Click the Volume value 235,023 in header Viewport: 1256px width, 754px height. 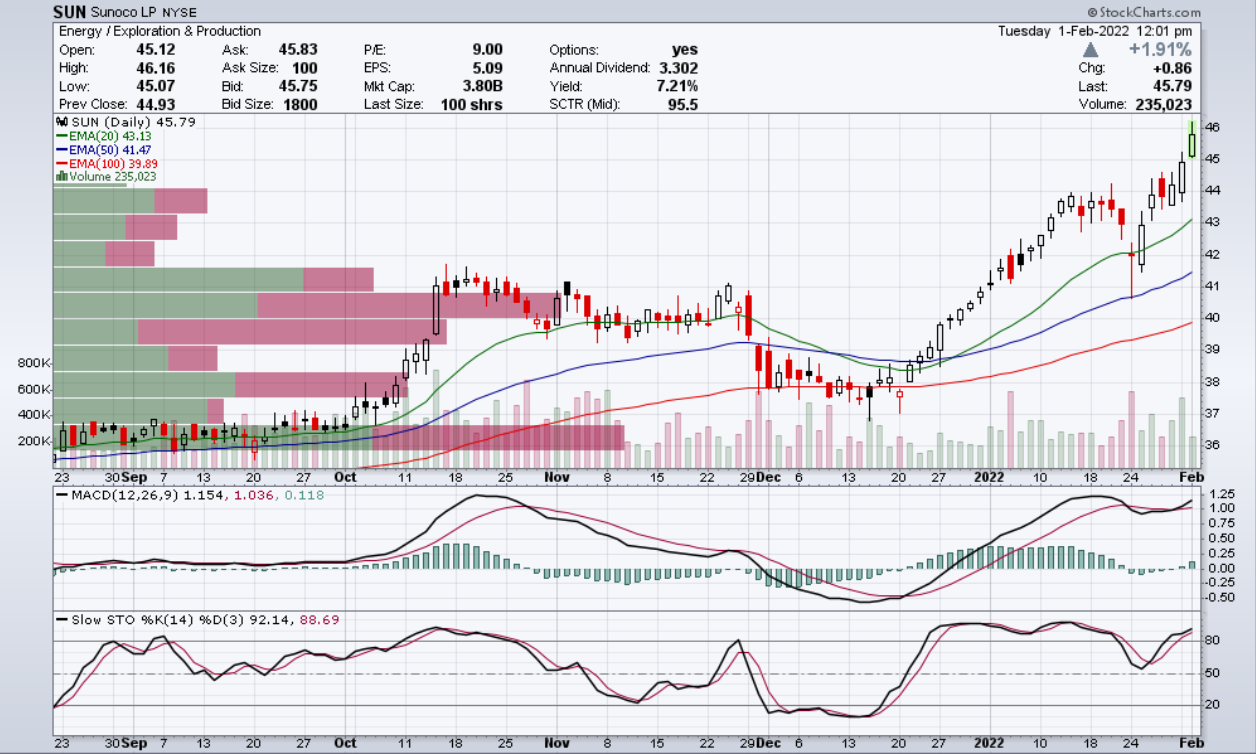pyautogui.click(x=1164, y=104)
